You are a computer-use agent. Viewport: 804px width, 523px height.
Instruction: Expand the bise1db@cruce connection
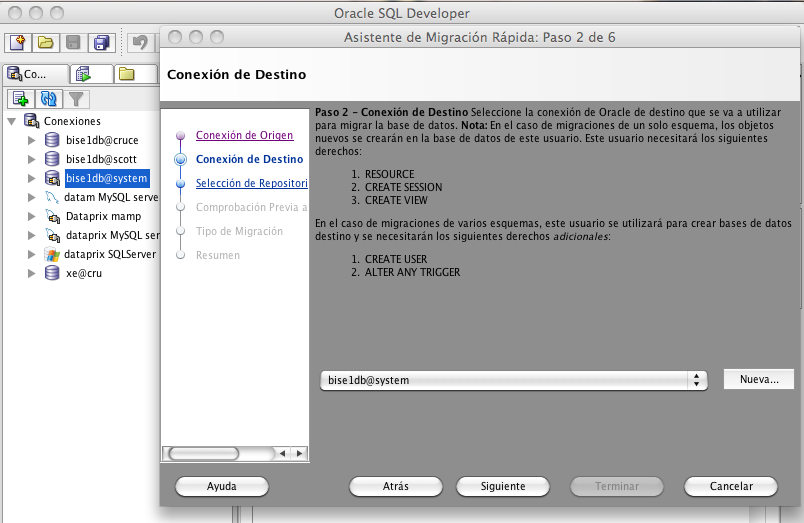click(x=31, y=140)
